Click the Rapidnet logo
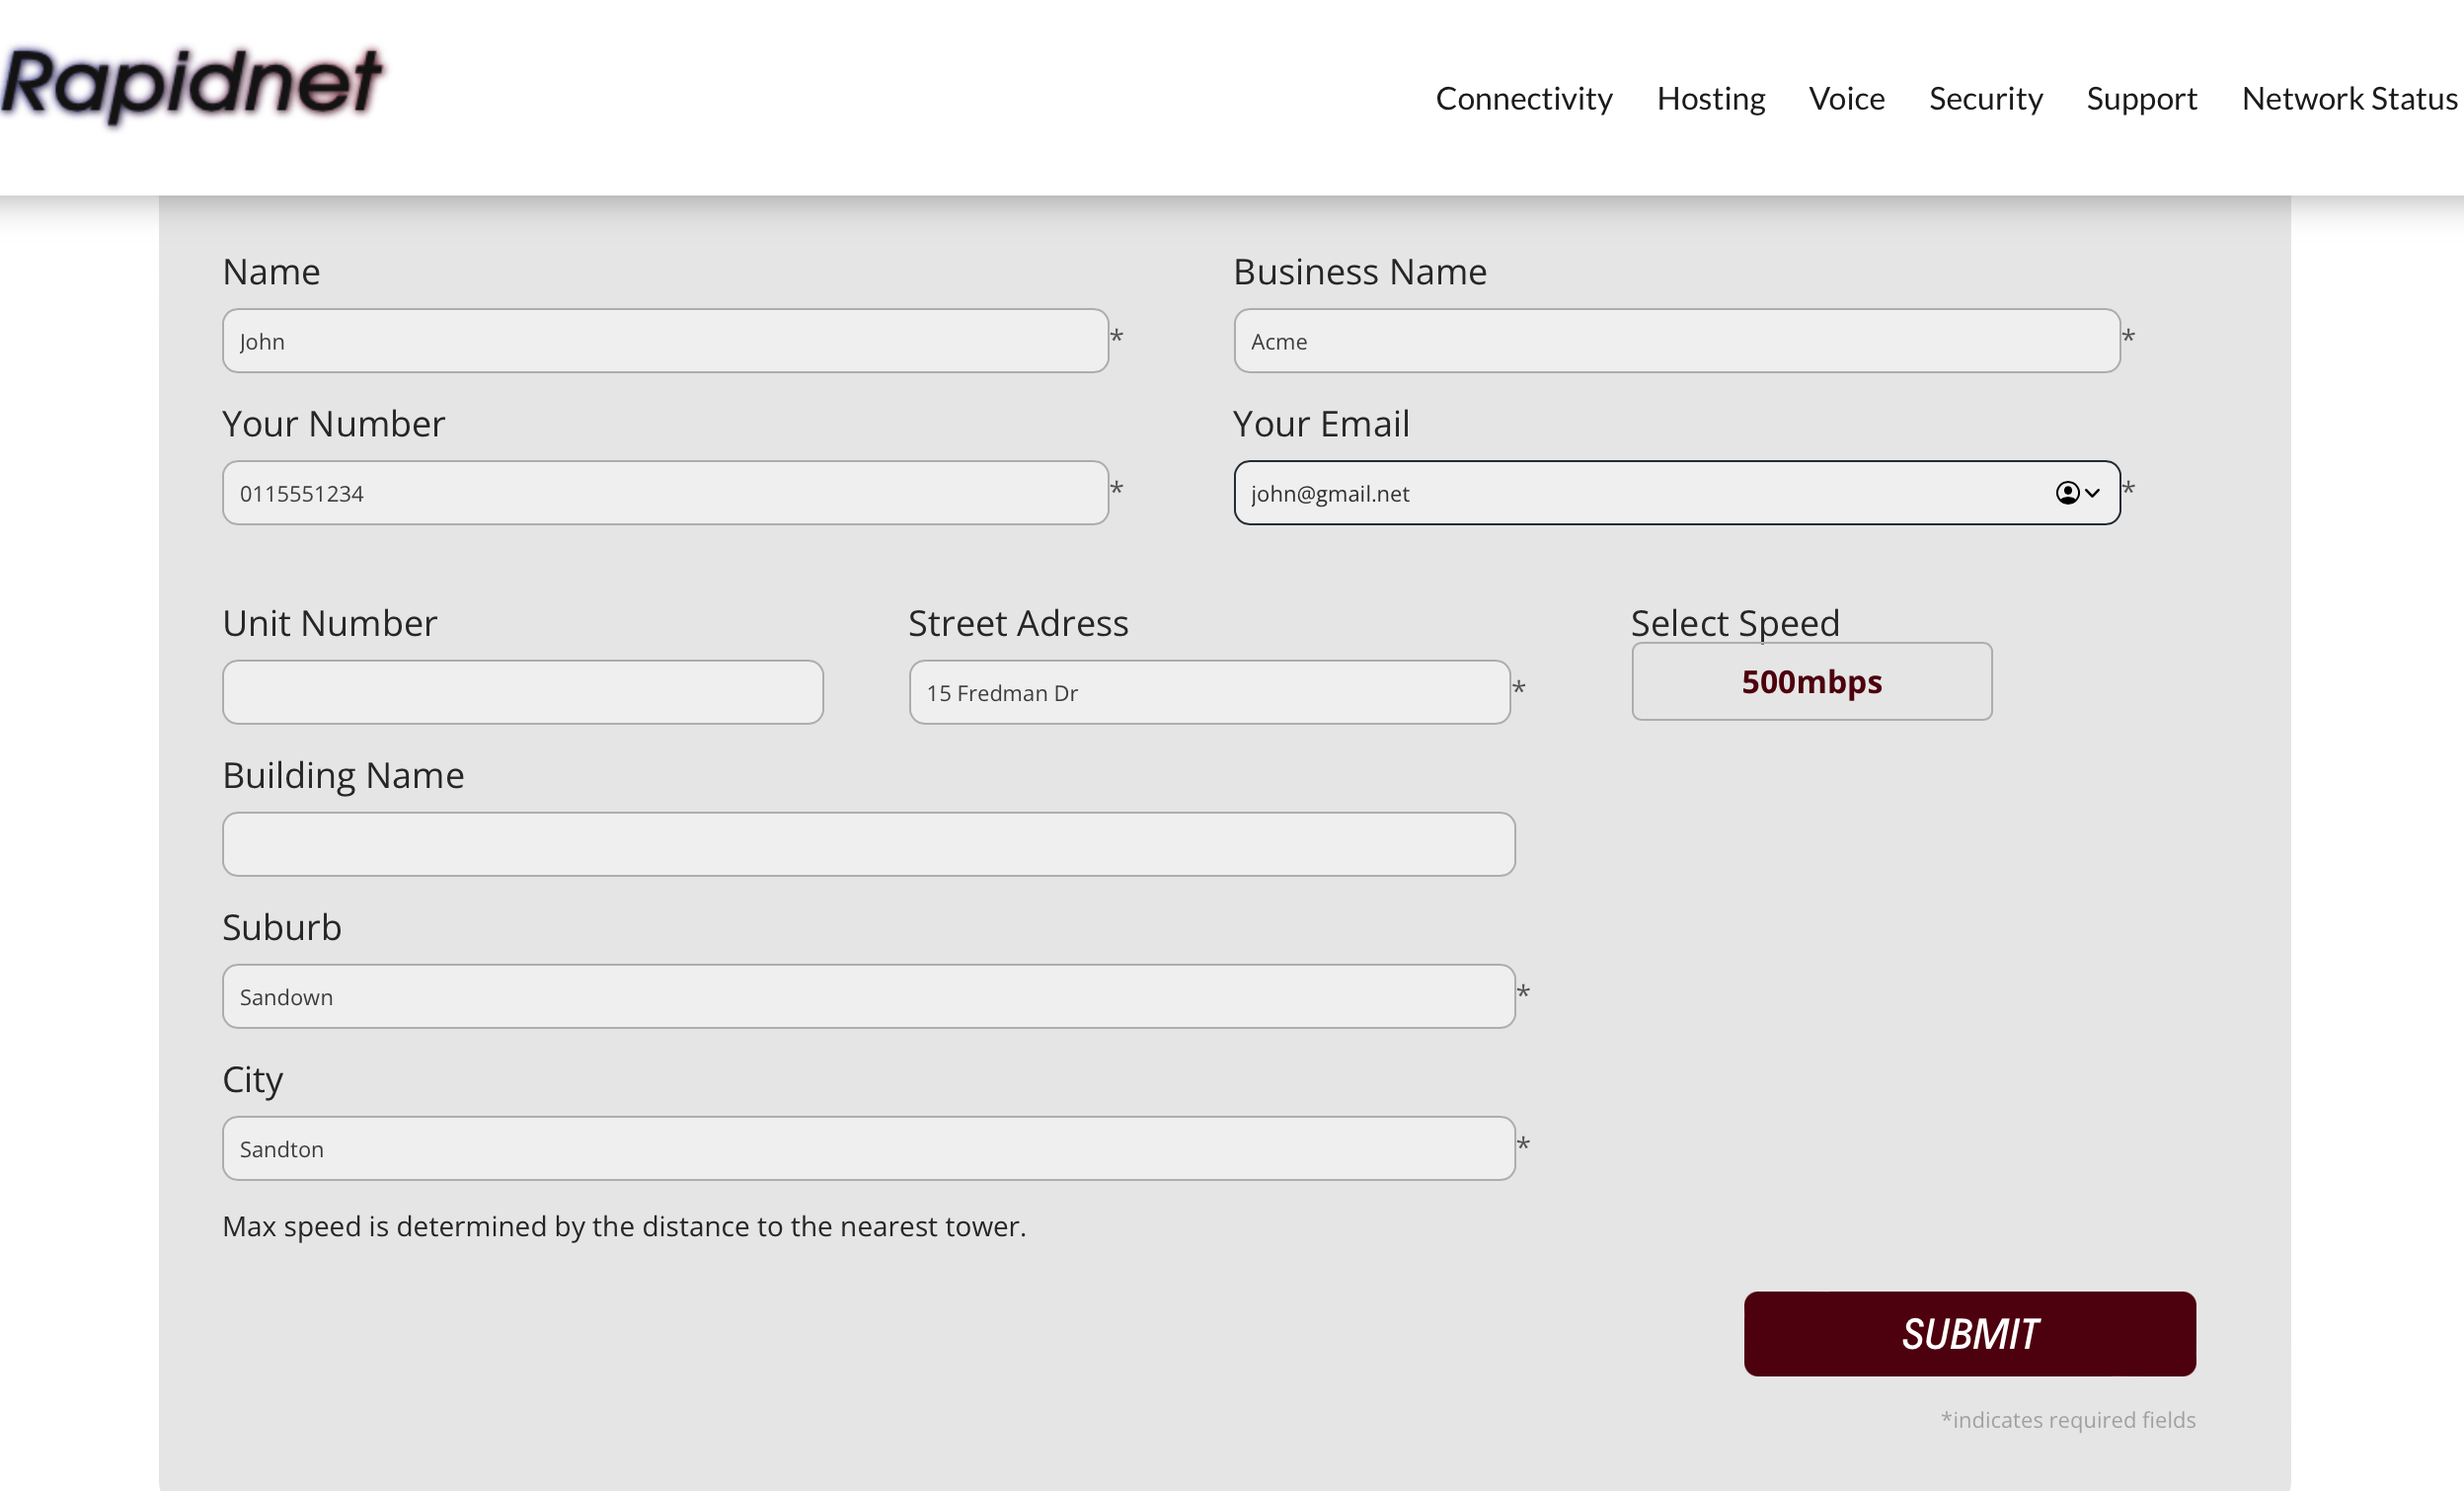2464x1491 pixels. [190, 84]
